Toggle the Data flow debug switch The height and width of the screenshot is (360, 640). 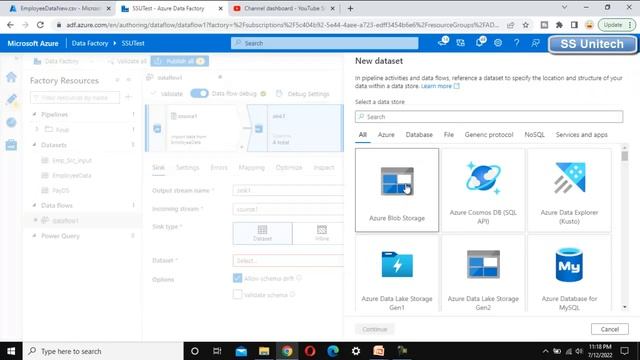pyautogui.click(x=199, y=93)
